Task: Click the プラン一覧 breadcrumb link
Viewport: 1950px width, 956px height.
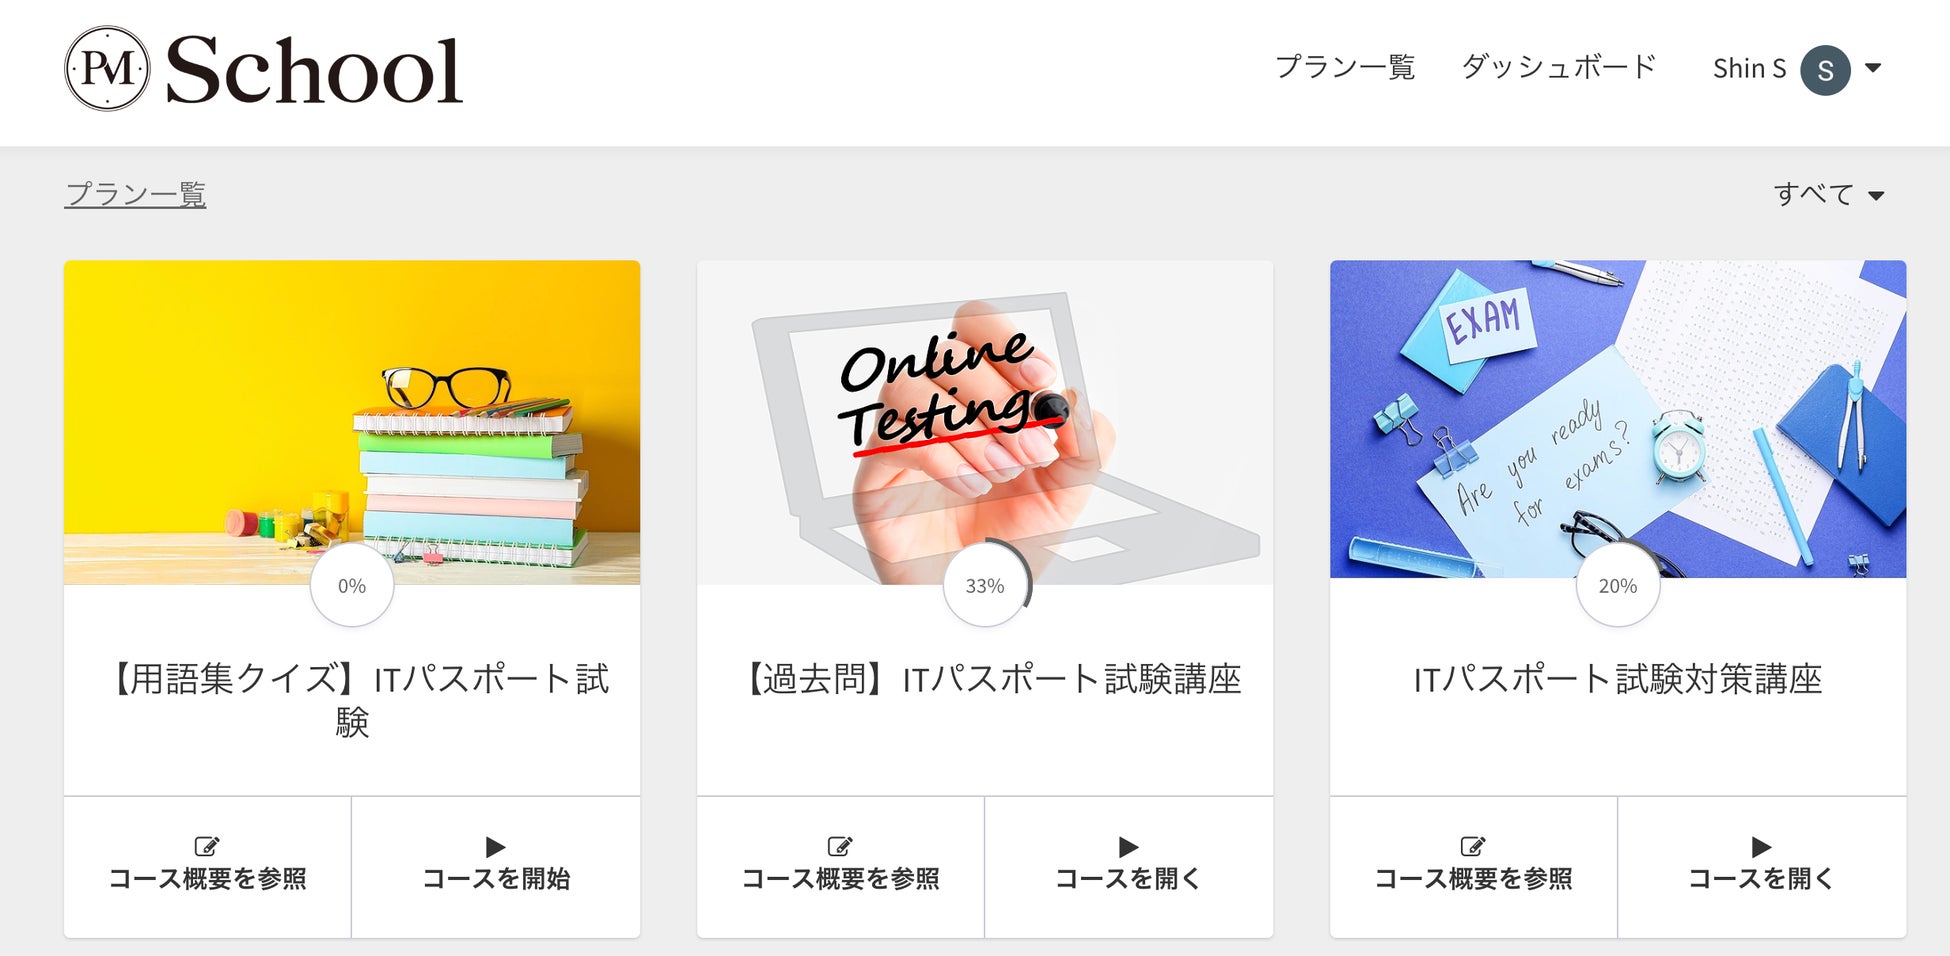Action: click(x=135, y=194)
